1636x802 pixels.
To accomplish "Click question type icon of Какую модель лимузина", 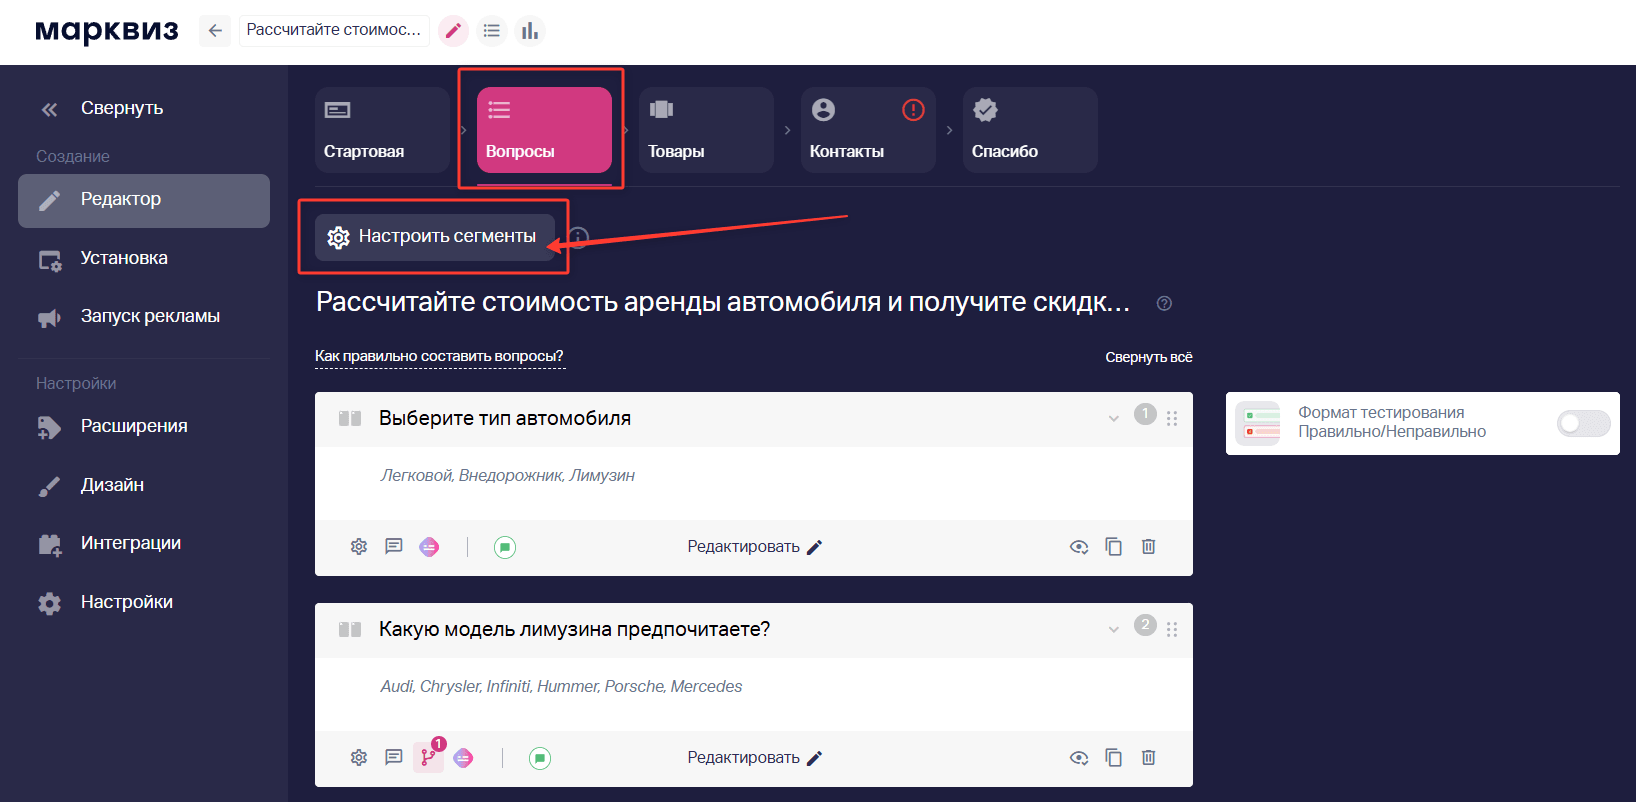I will [x=350, y=630].
